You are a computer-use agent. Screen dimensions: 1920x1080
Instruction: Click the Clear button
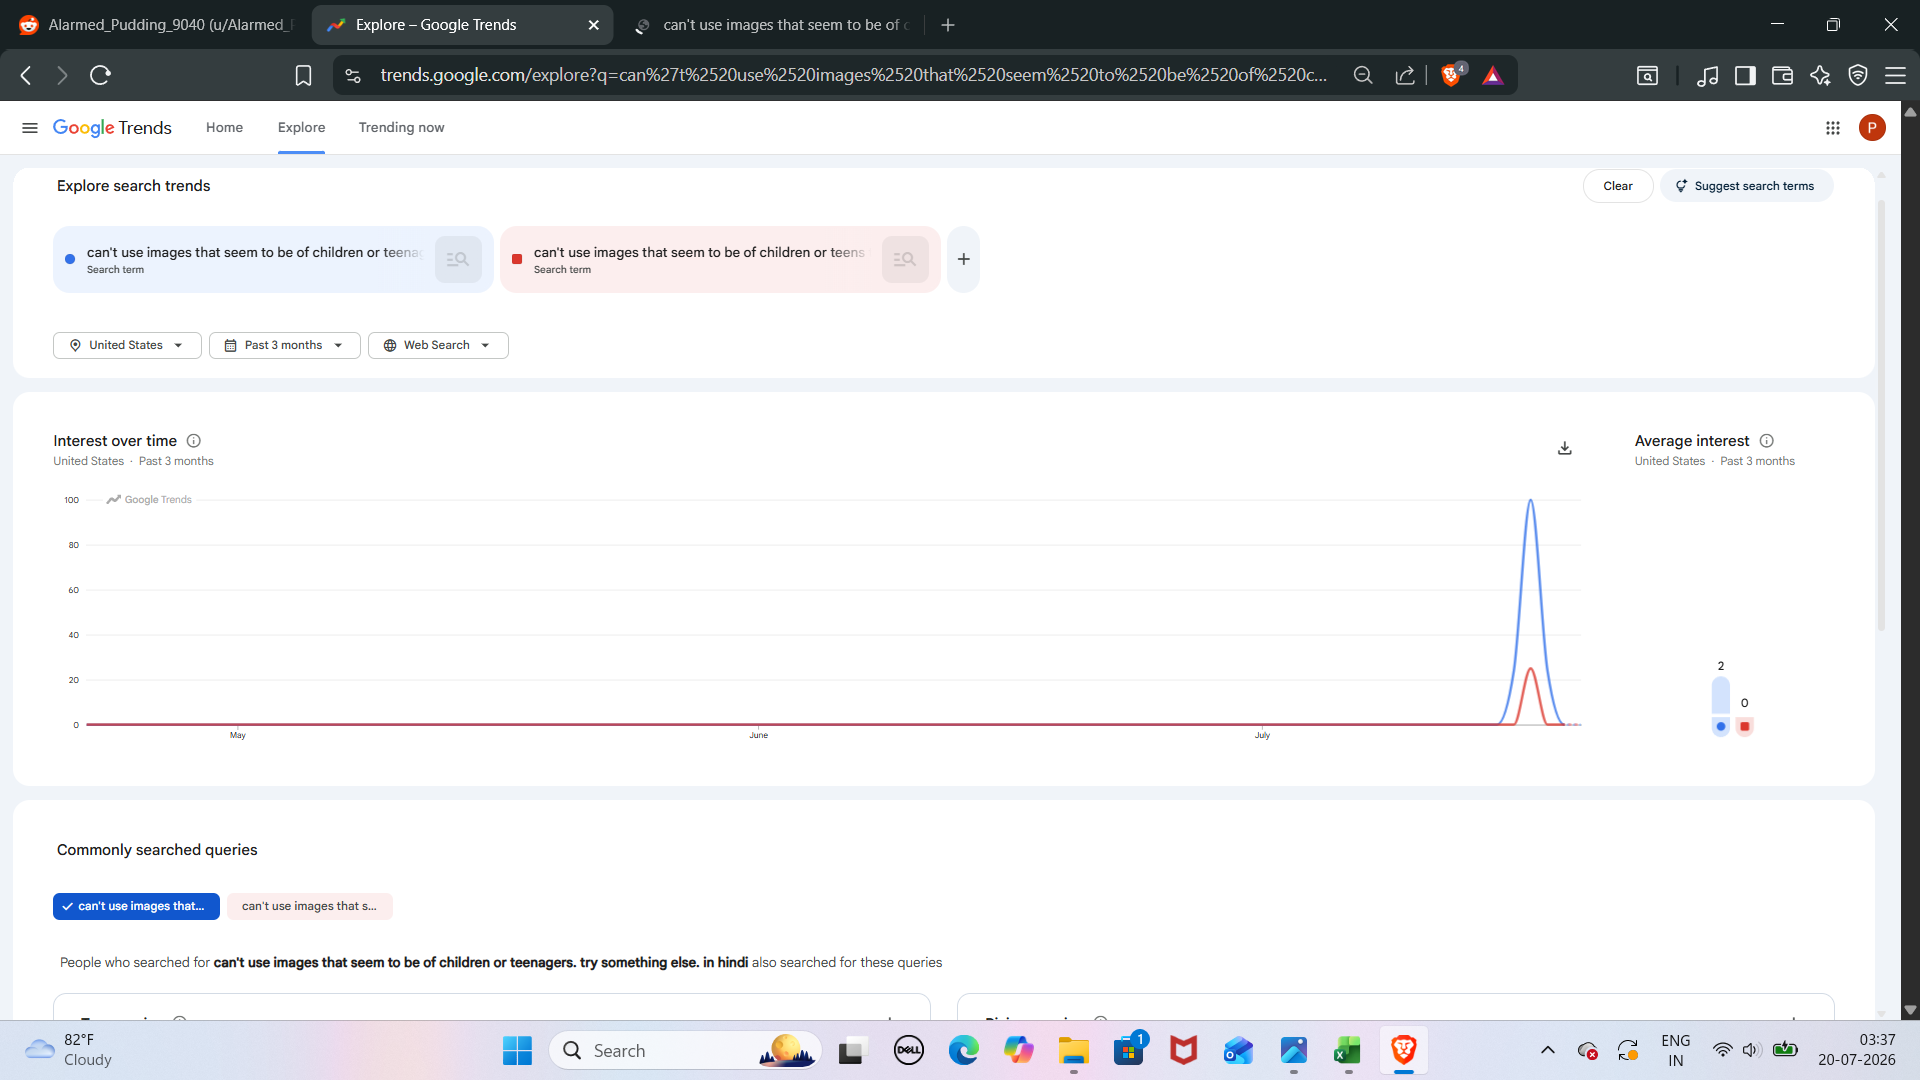coord(1618,186)
